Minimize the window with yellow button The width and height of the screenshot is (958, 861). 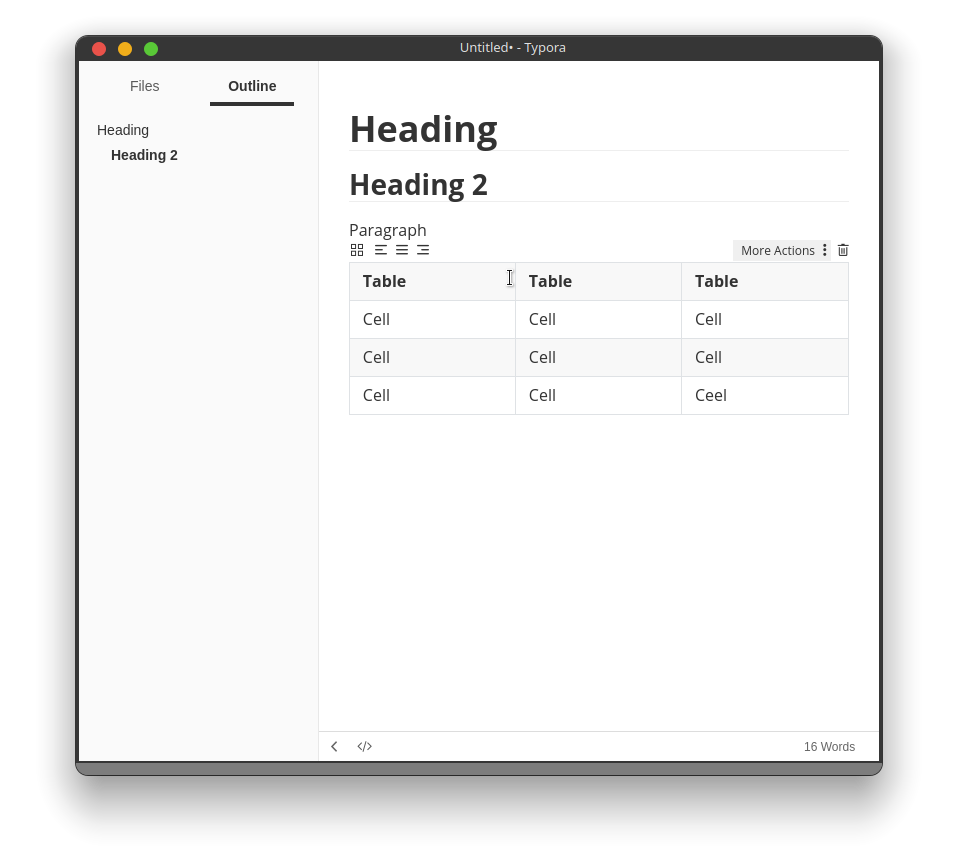tap(125, 49)
